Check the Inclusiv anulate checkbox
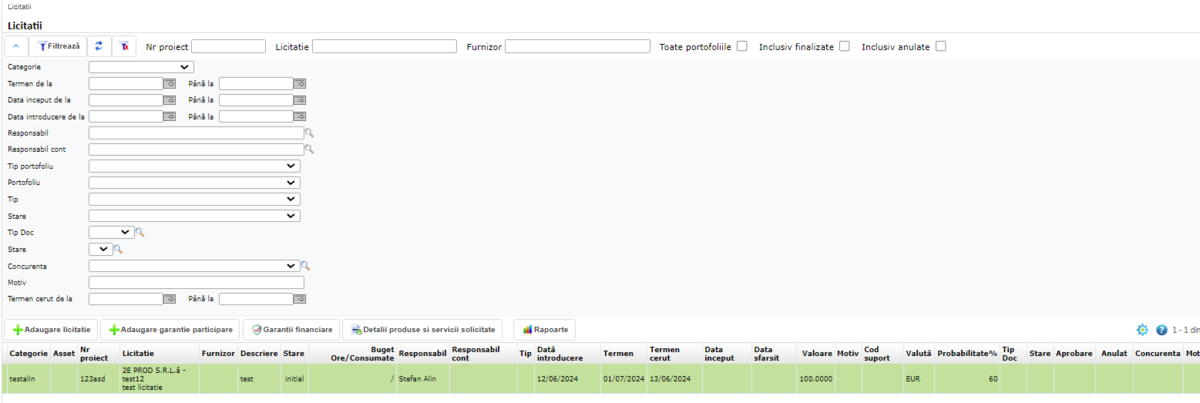The height and width of the screenshot is (403, 1200). 940,46
